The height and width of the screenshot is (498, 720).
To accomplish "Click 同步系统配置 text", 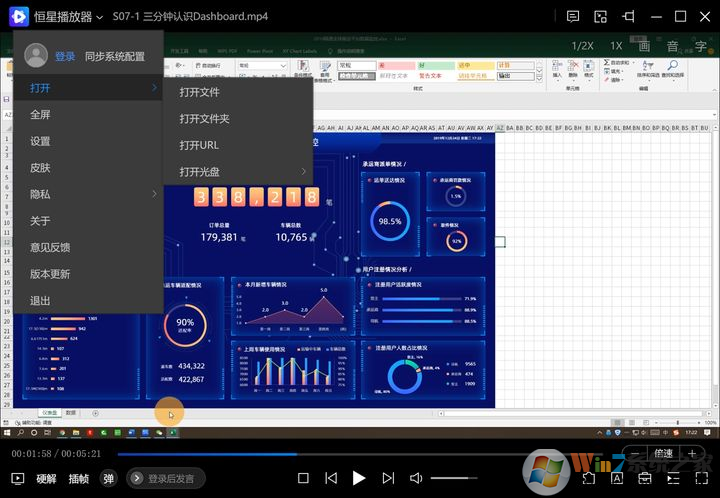I will 115,56.
